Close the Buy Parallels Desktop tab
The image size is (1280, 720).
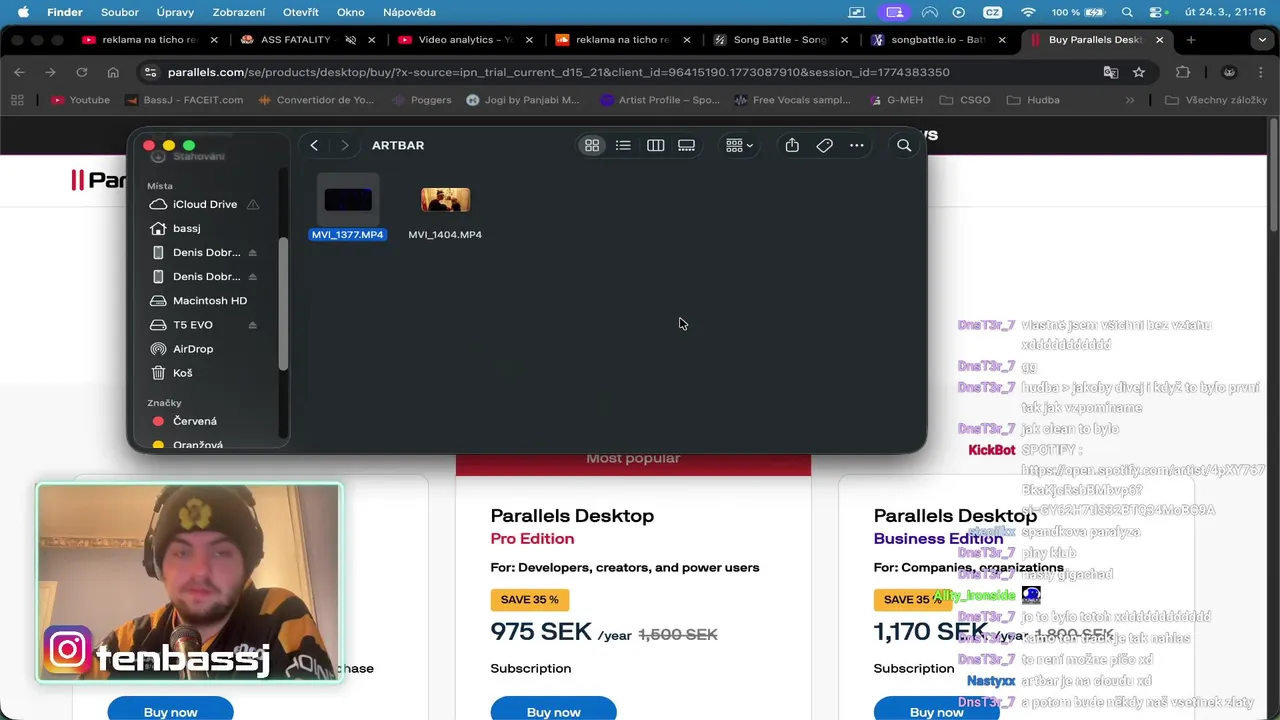(x=1160, y=40)
